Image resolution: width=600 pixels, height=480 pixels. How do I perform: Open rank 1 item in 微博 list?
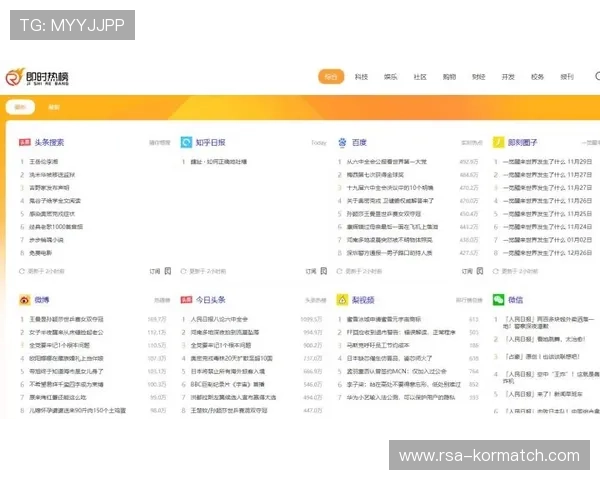pyautogui.click(x=66, y=319)
